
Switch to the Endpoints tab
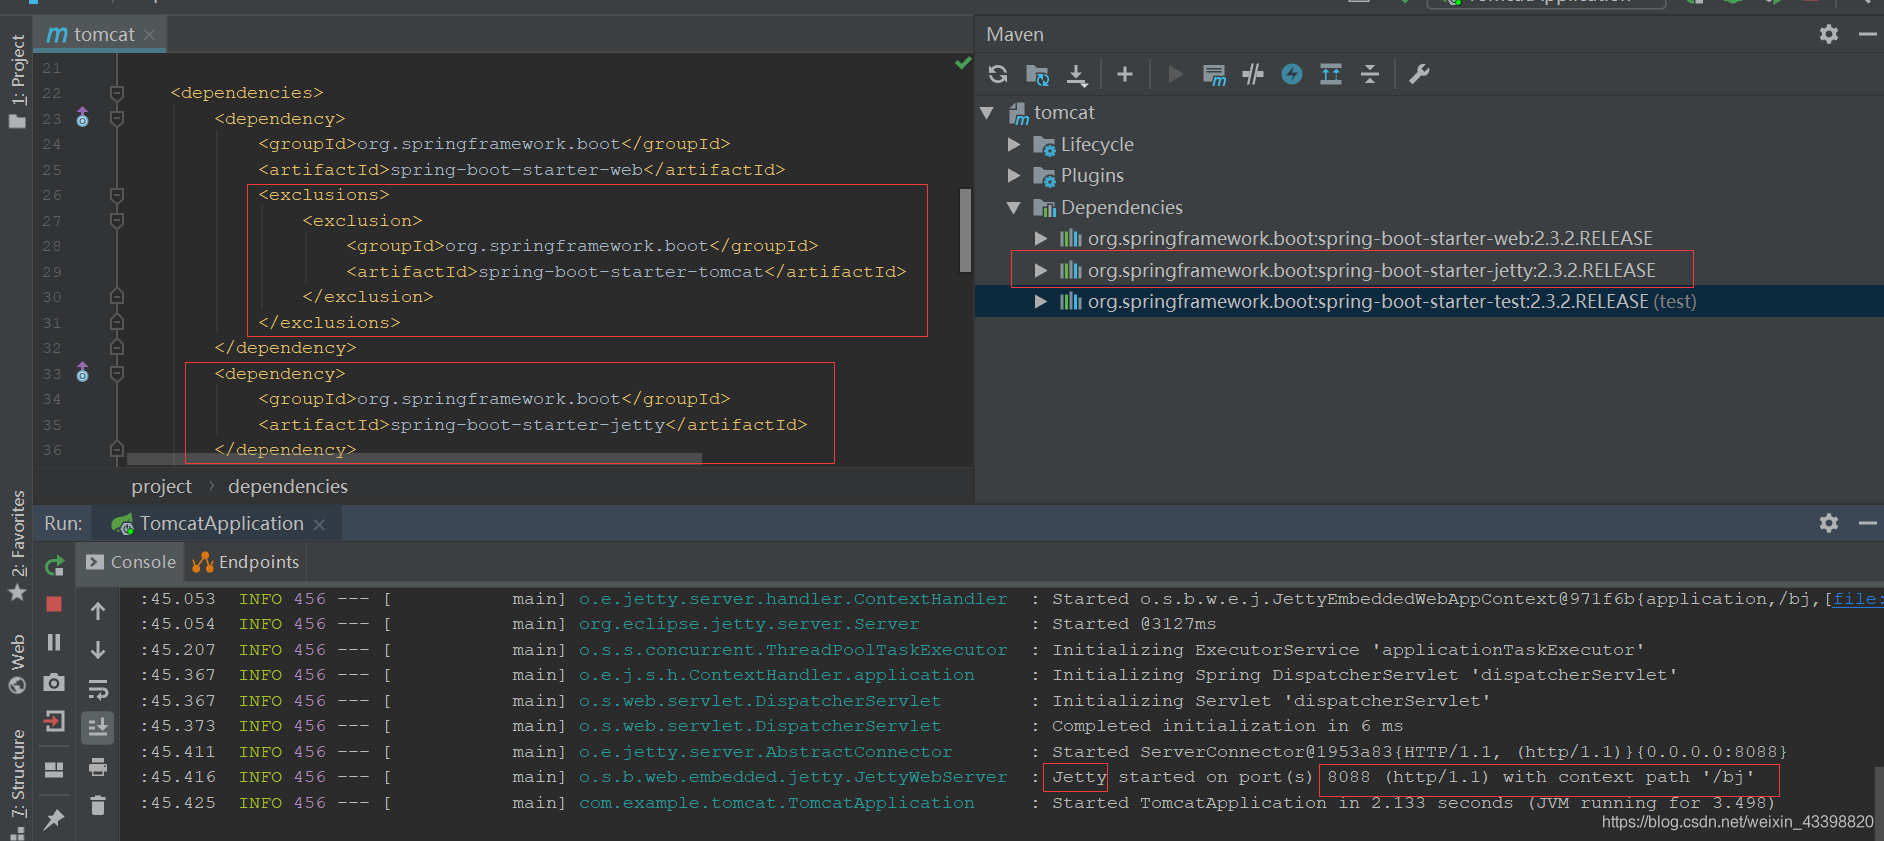[x=246, y=562]
